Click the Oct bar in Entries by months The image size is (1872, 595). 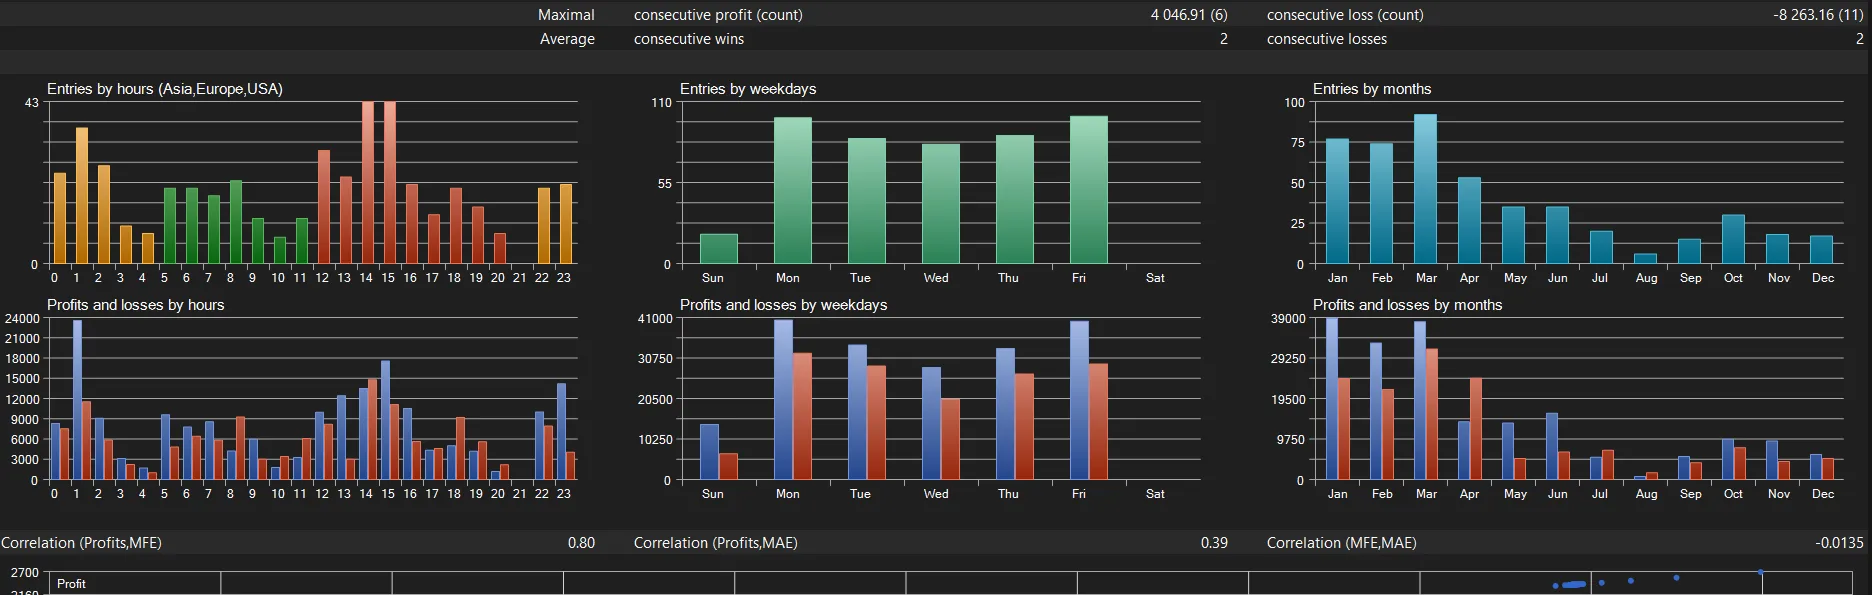pos(1733,239)
